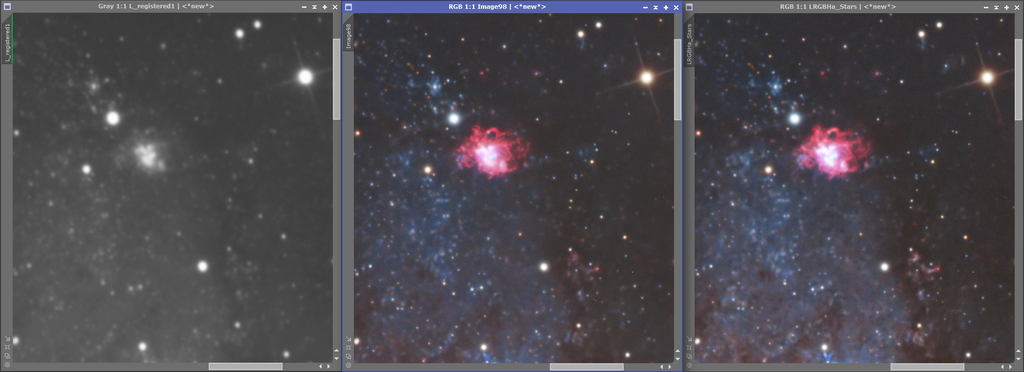Select the LRGBHa_Stars vertical view tab
Image resolution: width=1024 pixels, height=372 pixels.
(689, 44)
